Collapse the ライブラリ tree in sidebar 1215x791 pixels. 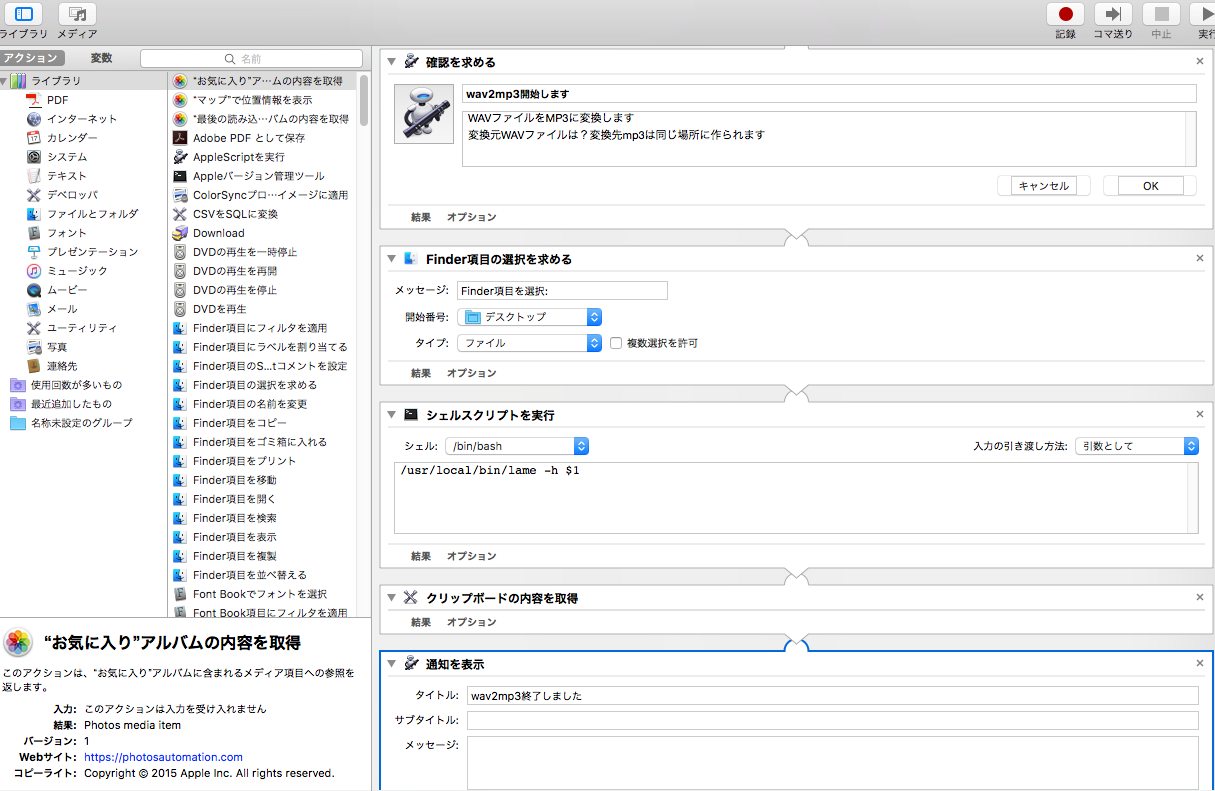tap(5, 81)
